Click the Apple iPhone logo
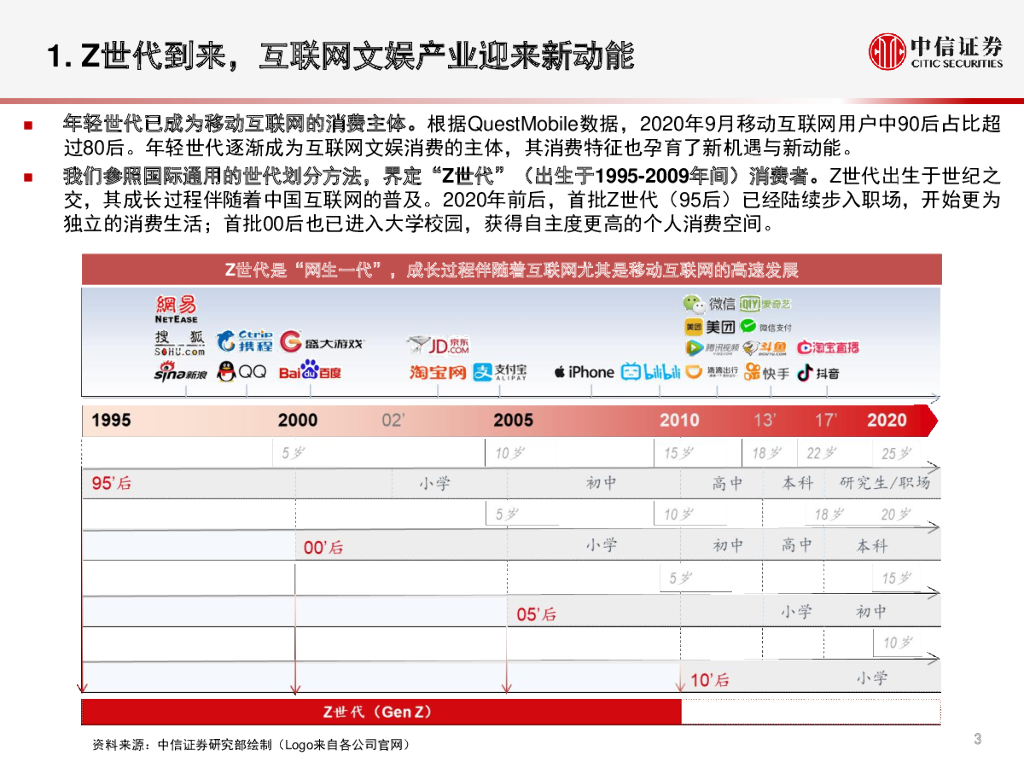 [x=584, y=372]
